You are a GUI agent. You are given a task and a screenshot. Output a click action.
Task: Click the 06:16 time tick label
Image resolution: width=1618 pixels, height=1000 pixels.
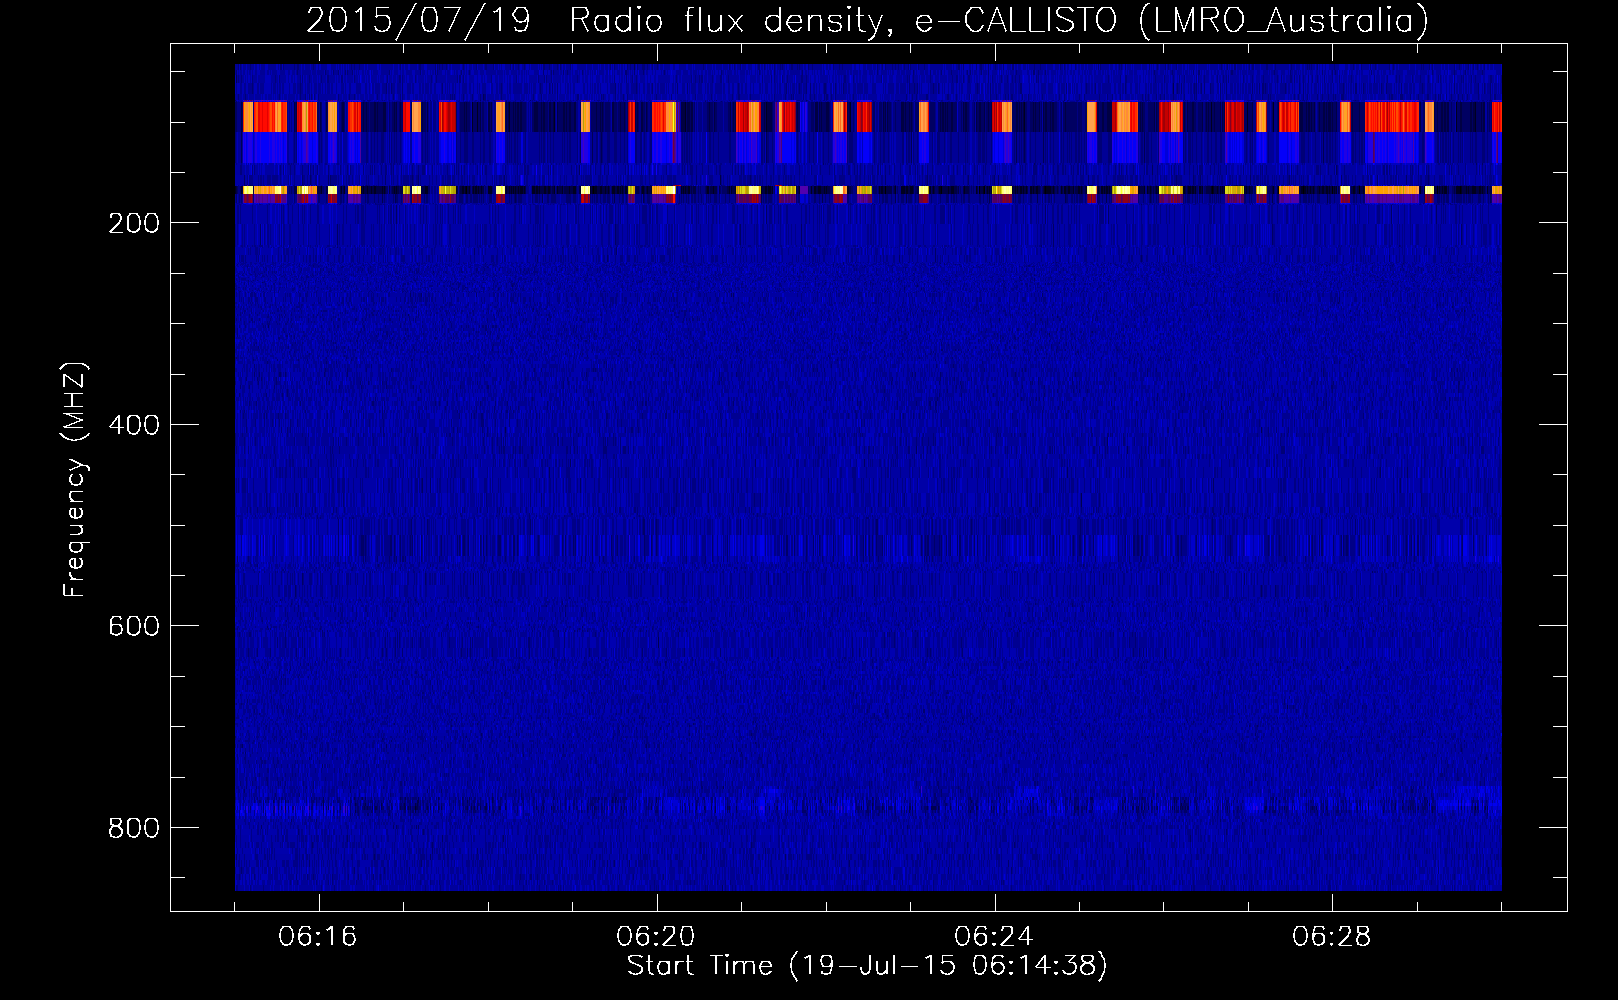click(x=318, y=937)
